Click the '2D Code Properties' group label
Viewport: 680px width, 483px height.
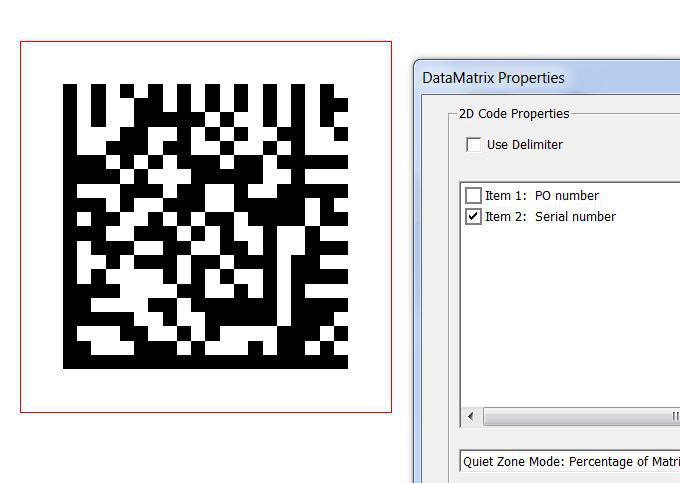(514, 114)
